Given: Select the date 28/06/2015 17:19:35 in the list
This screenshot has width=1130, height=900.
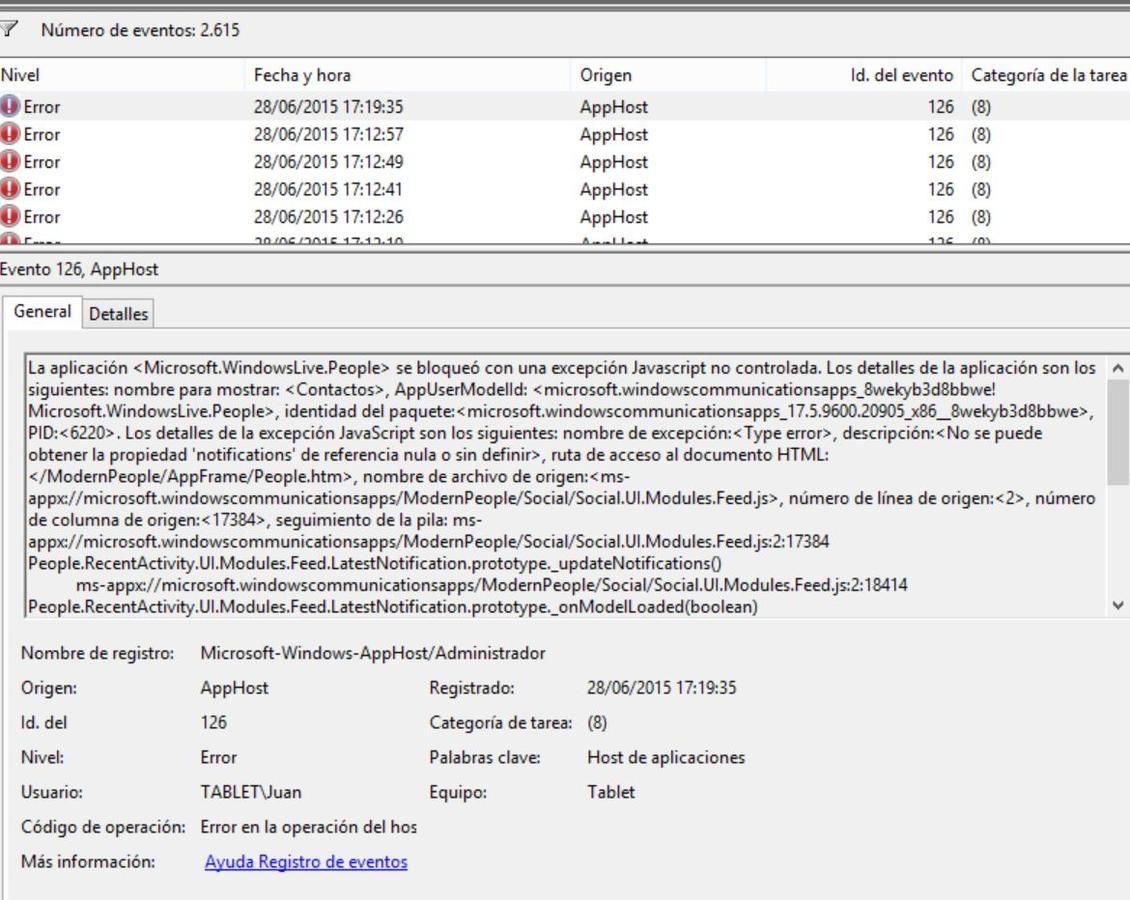Looking at the screenshot, I should point(329,107).
